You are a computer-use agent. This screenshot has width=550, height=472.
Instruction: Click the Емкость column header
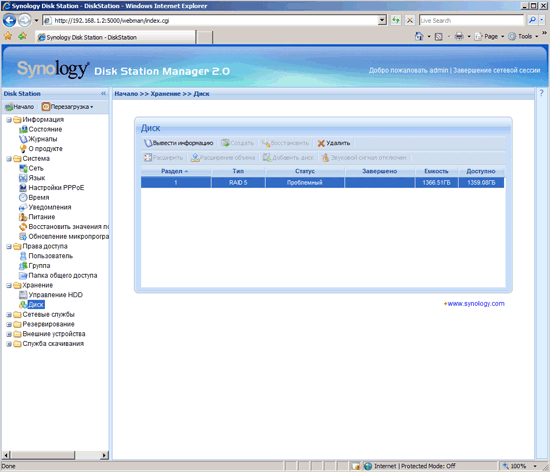pos(436,171)
